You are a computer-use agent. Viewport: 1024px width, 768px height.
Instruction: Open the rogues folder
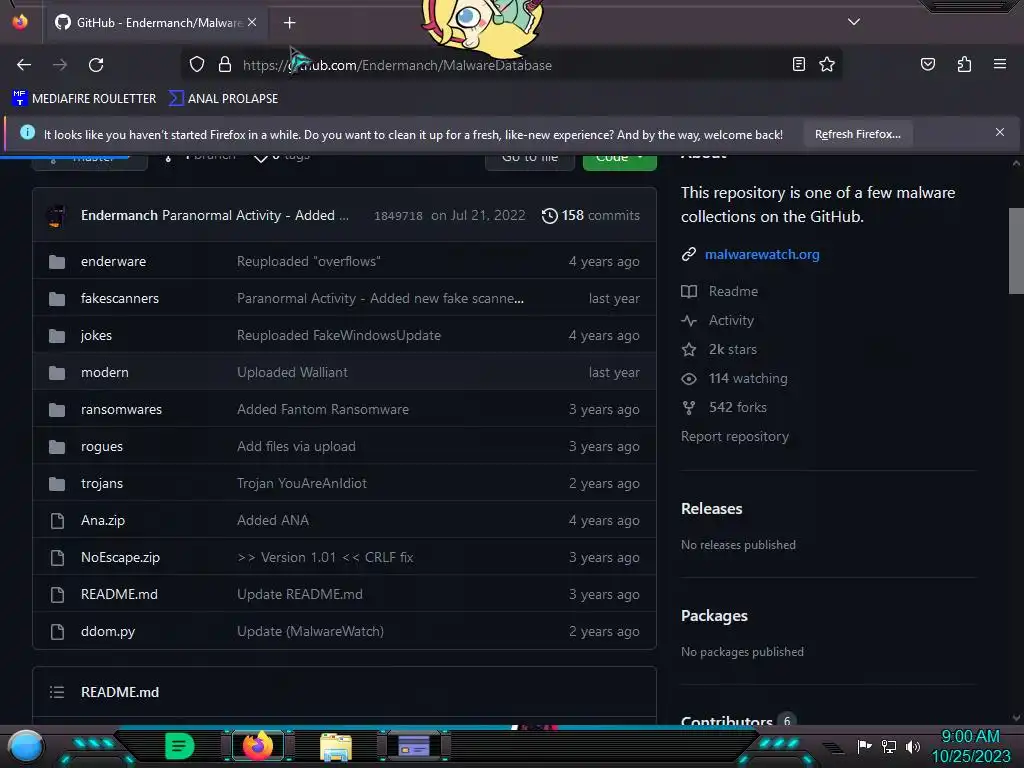102,447
